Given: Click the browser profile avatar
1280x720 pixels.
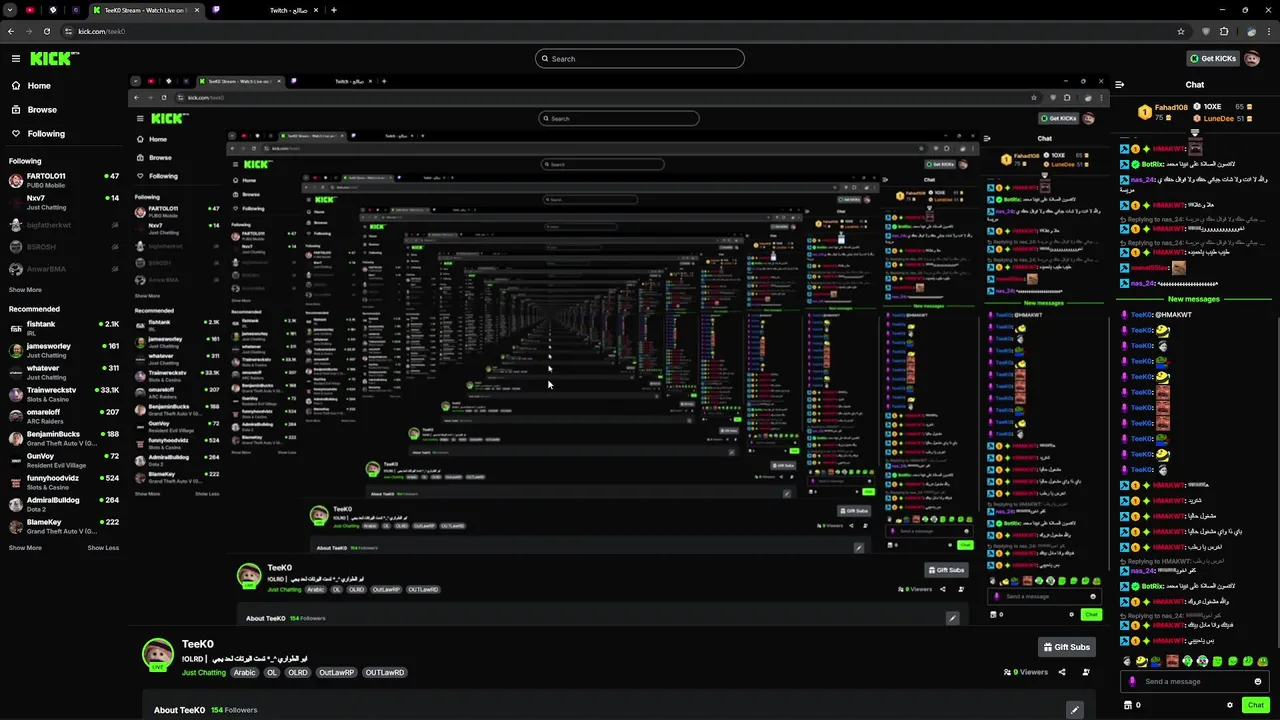Looking at the screenshot, I should coord(1250,31).
